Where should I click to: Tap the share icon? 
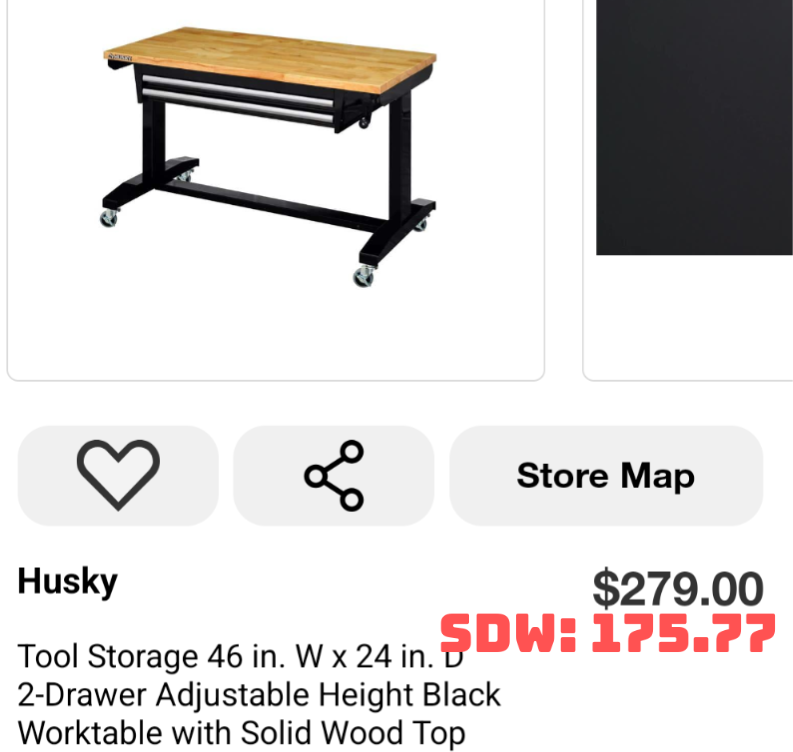[334, 475]
